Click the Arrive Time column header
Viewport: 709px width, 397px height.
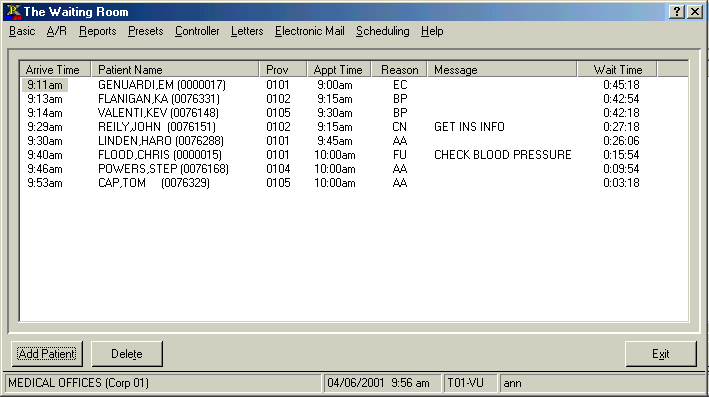coord(55,70)
